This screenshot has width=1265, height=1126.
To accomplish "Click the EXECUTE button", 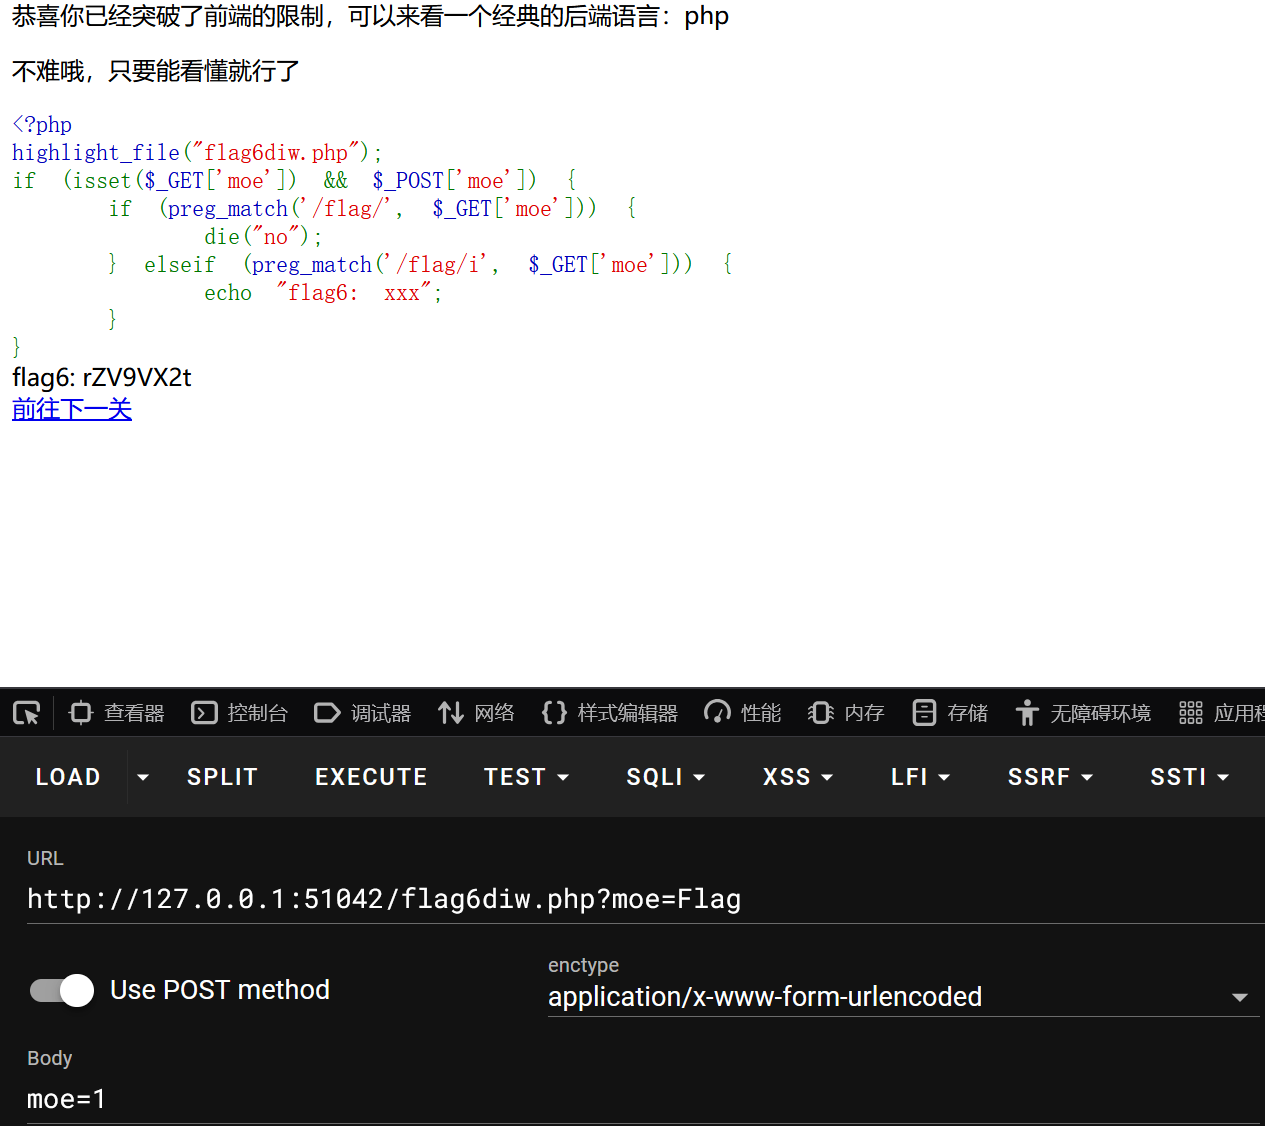I will point(371,776).
